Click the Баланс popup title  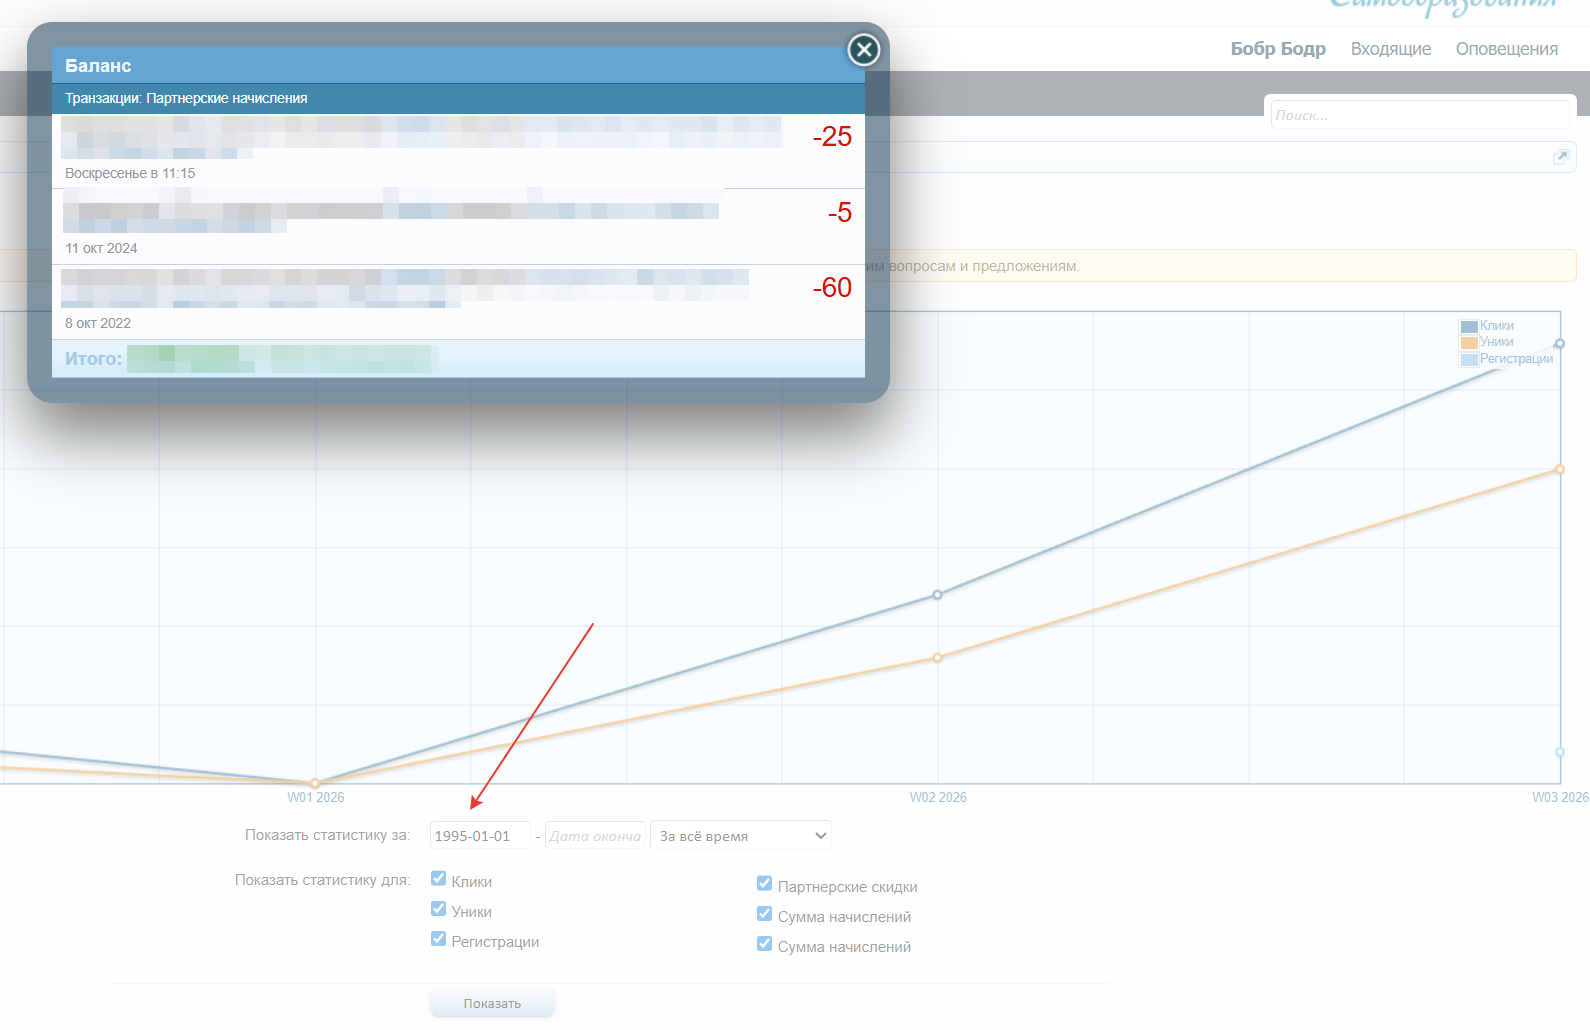point(98,66)
